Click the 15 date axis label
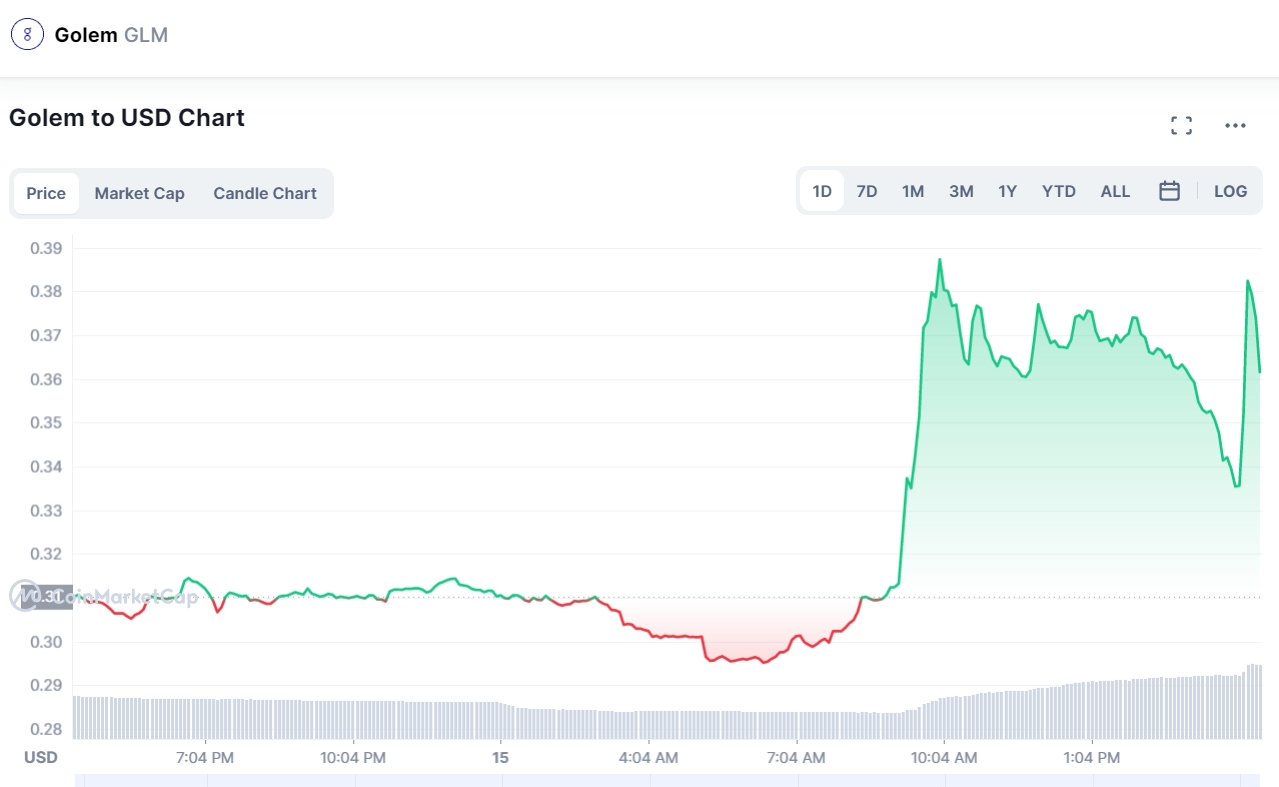The image size is (1279, 787). (x=501, y=757)
